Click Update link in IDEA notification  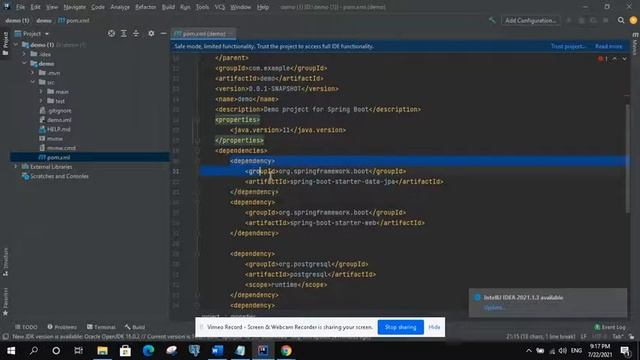point(494,307)
